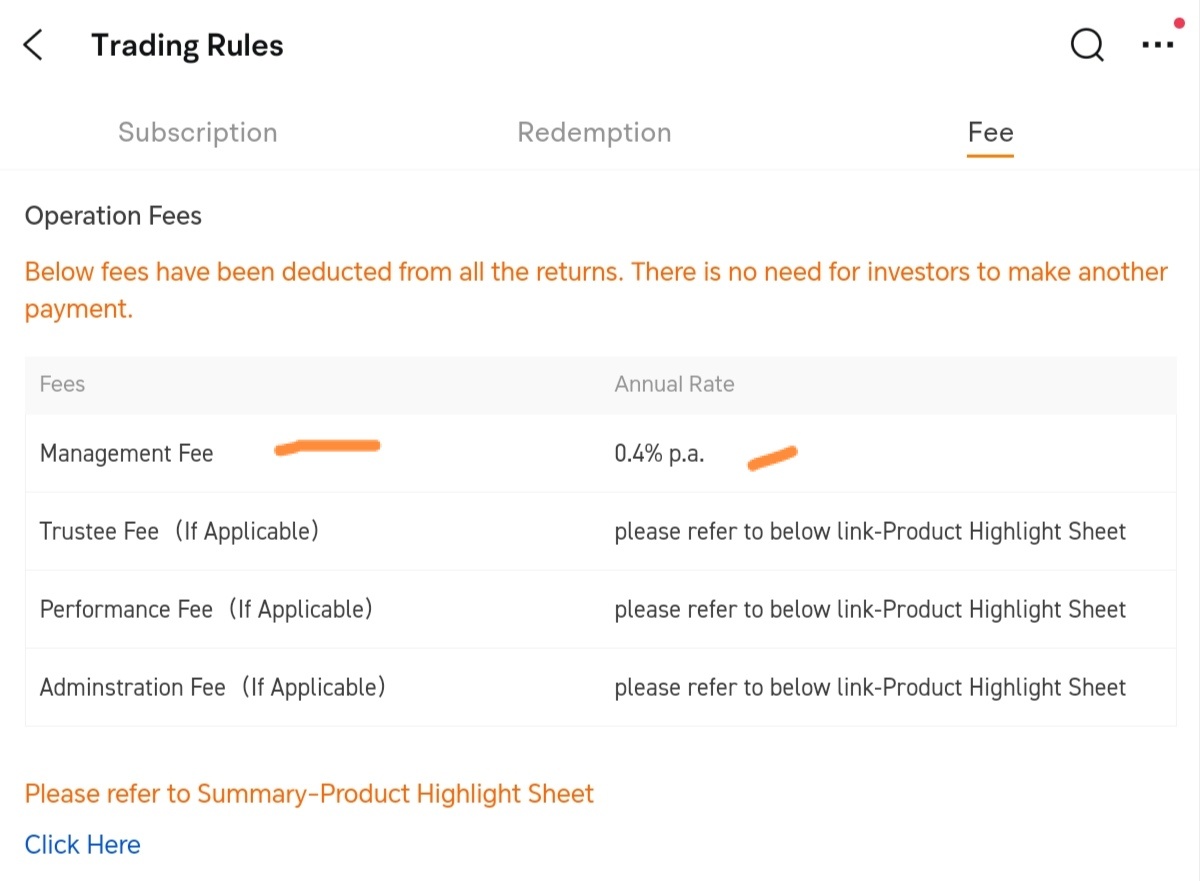Tap the Trading Rules page title

click(x=187, y=45)
